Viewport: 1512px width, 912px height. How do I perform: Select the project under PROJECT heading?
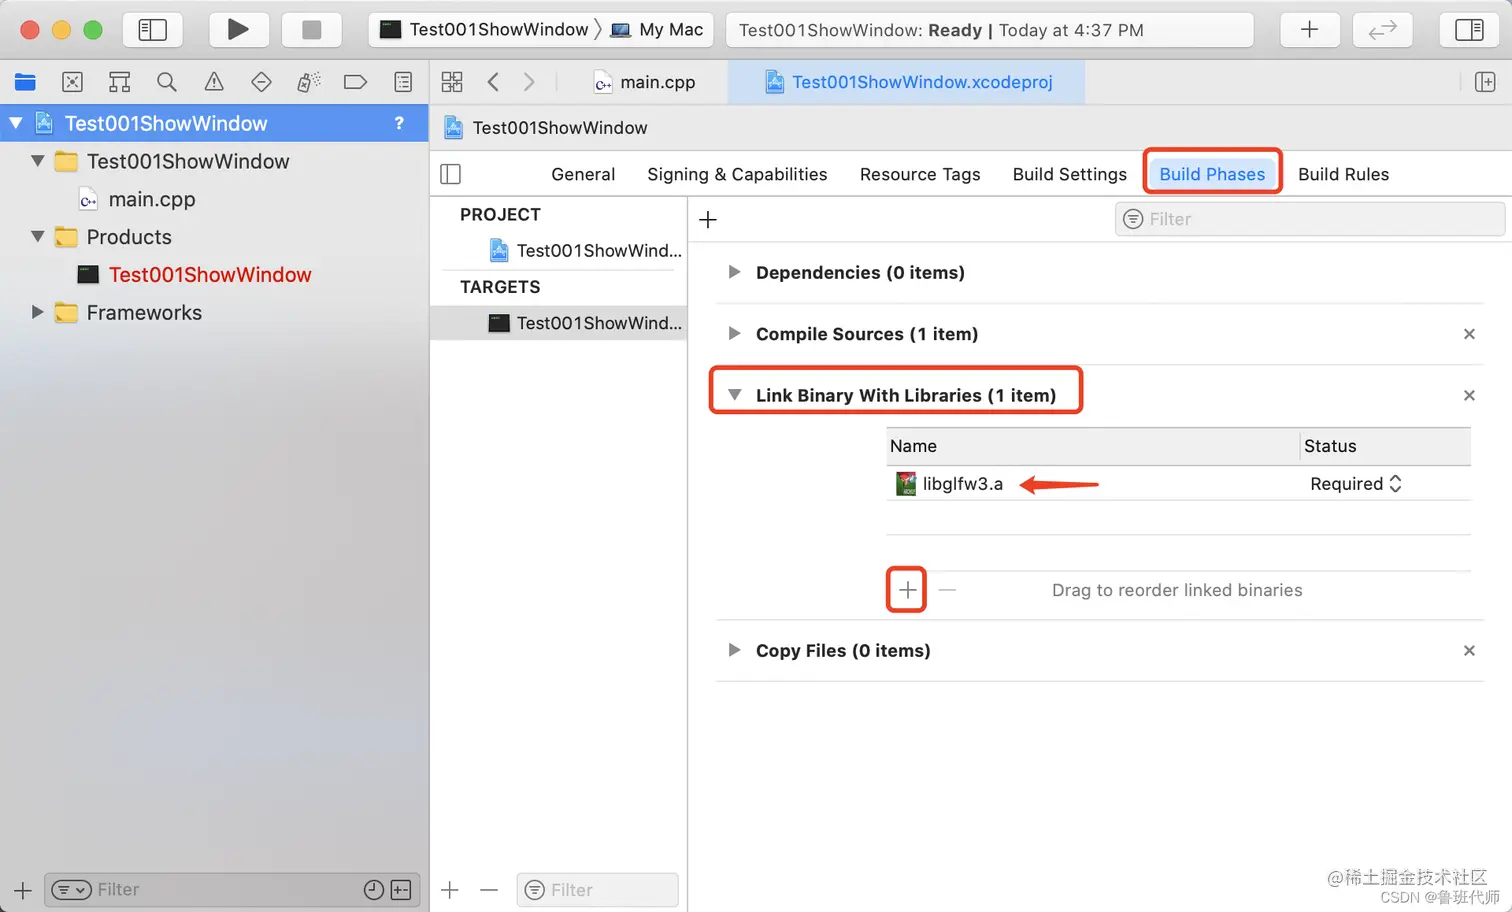585,251
